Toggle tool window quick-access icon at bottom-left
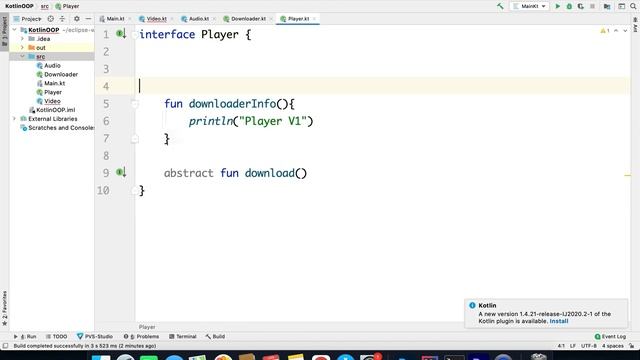This screenshot has width=640, height=360. click(x=5, y=346)
